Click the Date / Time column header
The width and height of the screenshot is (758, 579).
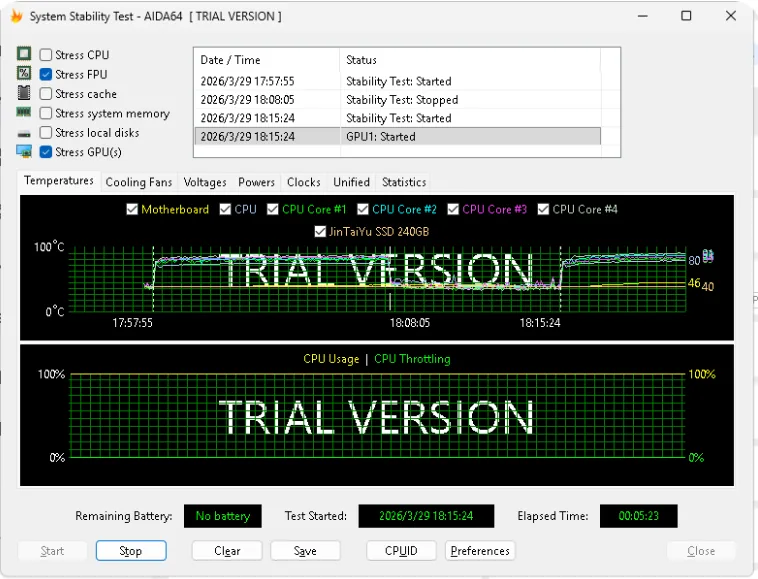(x=267, y=60)
